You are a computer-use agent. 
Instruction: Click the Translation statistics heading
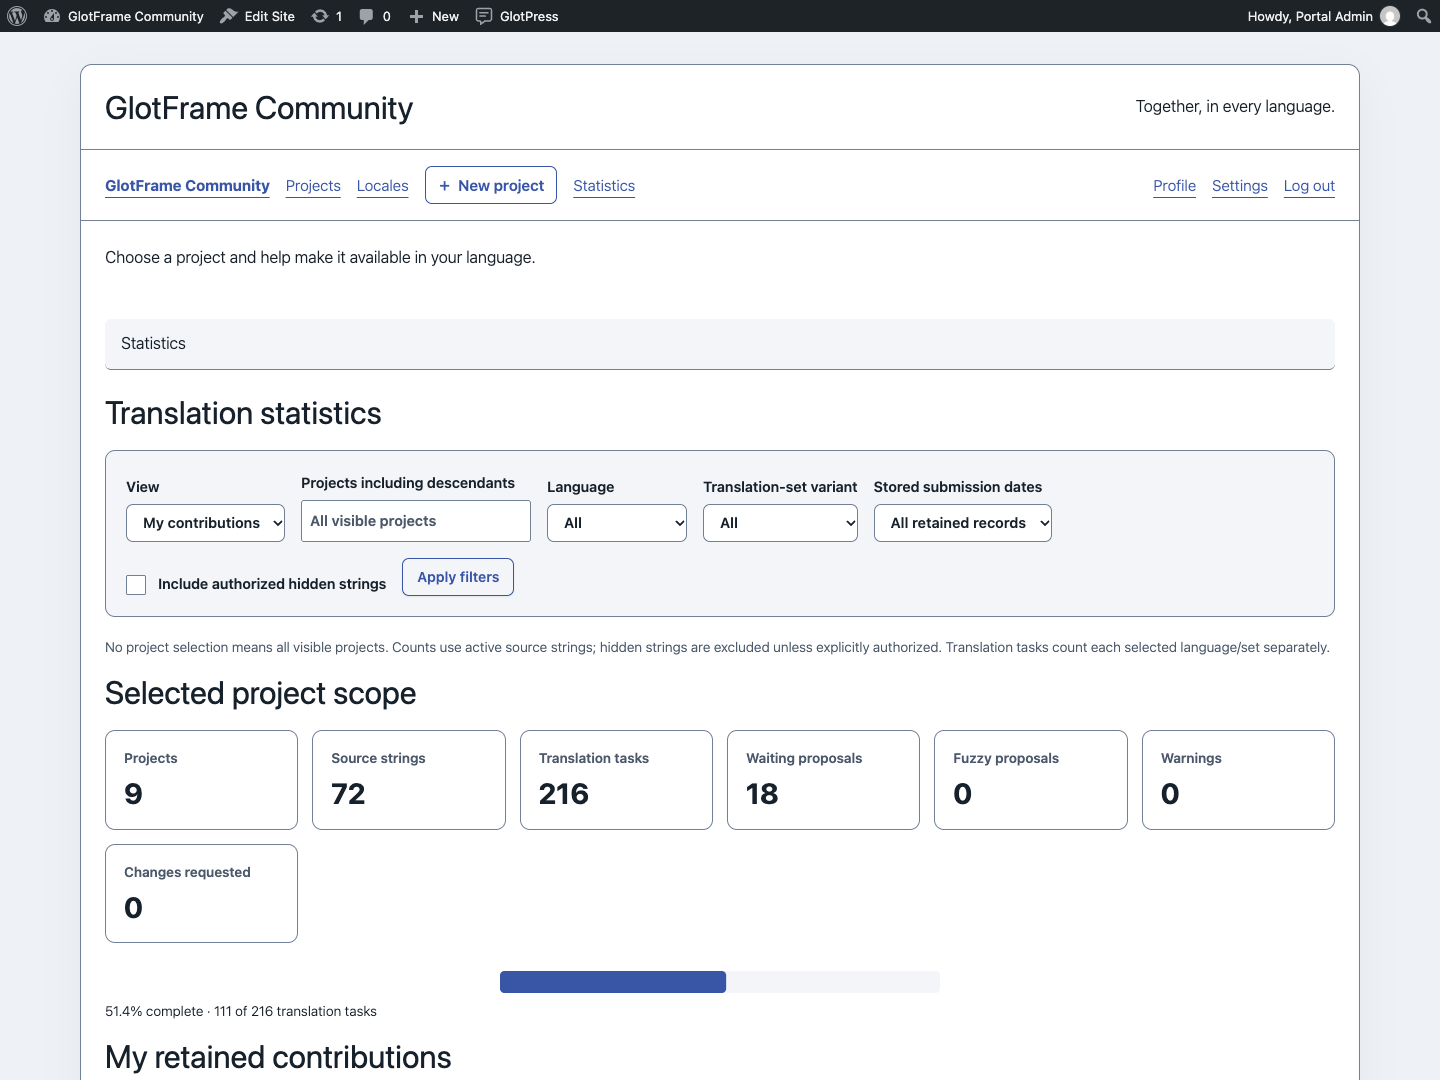point(243,413)
